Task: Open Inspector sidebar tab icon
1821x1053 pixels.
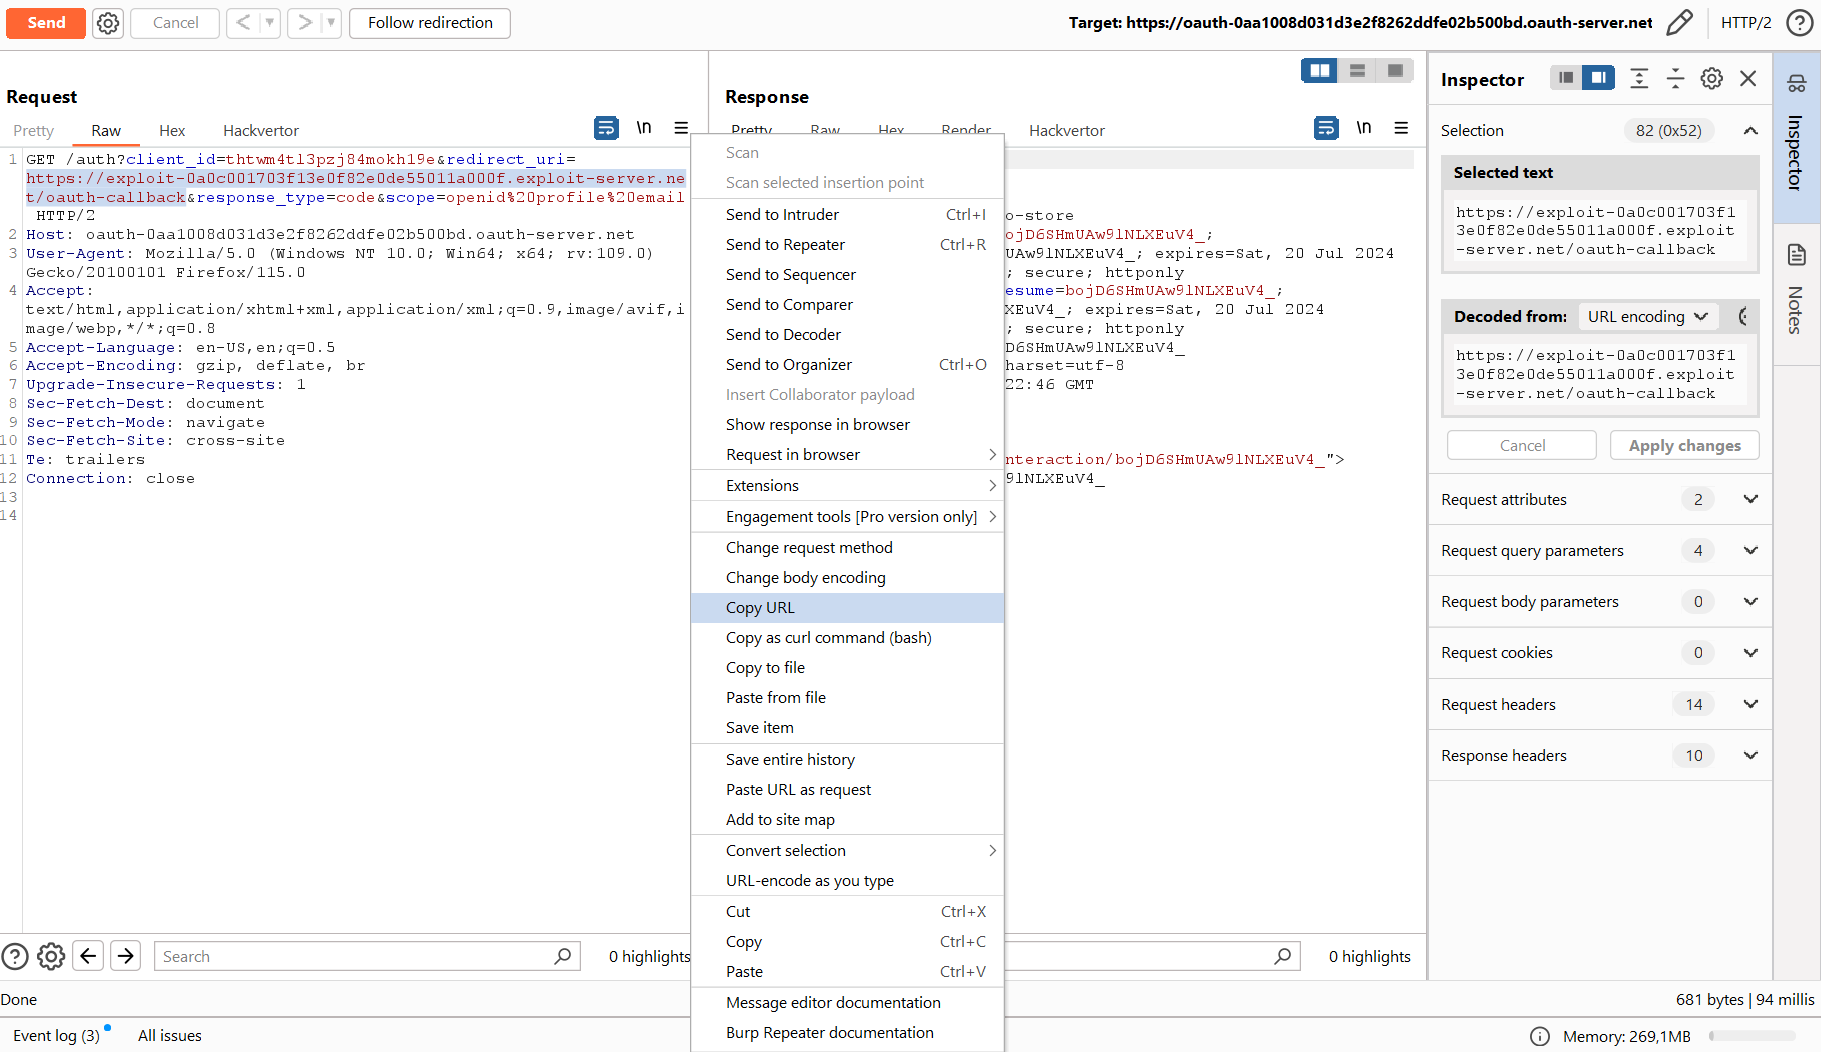Action: 1797,83
